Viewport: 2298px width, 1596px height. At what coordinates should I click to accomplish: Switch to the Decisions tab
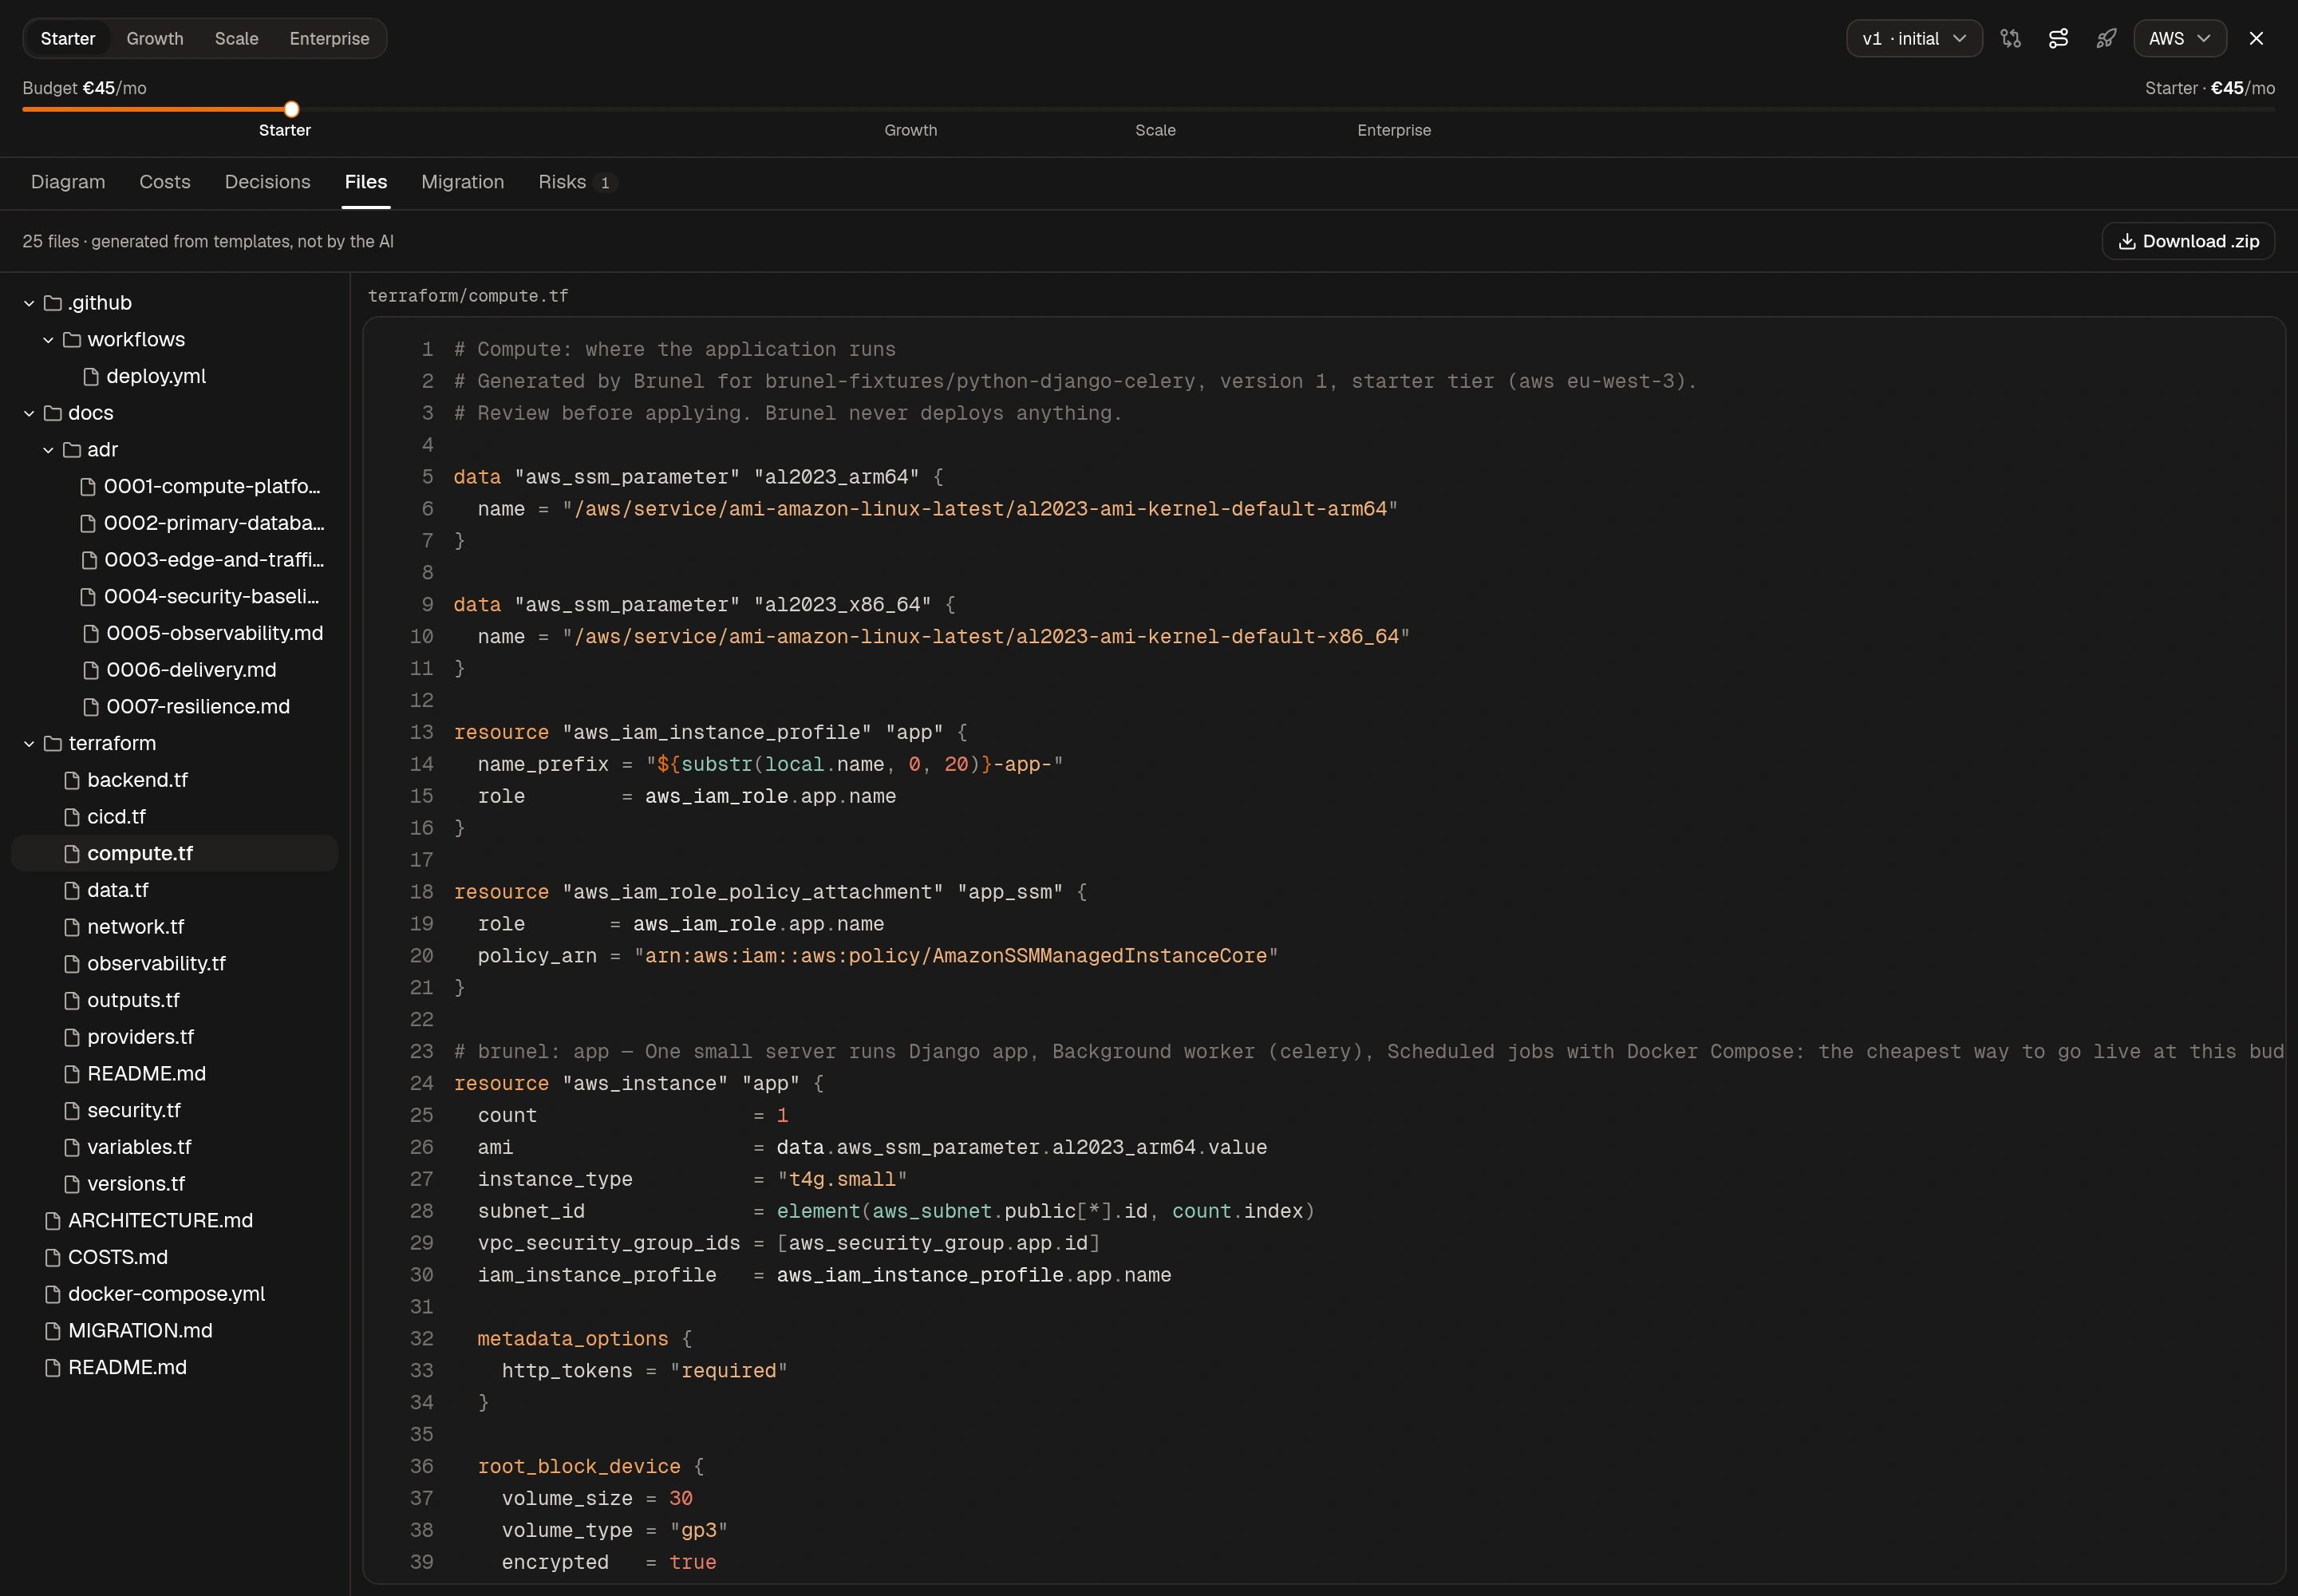tap(268, 182)
